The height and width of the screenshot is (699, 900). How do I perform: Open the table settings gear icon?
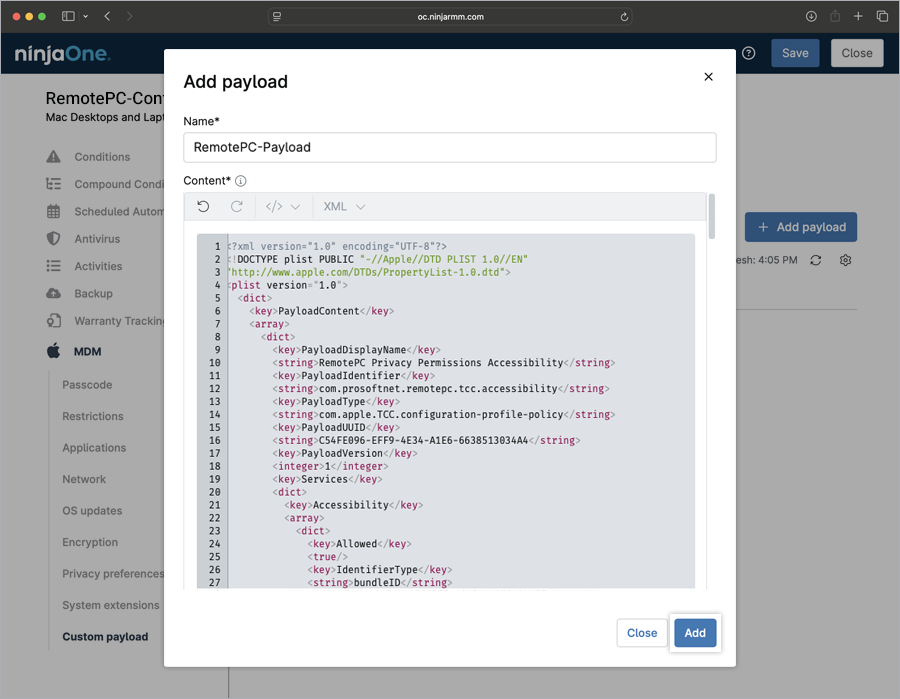coord(846,260)
